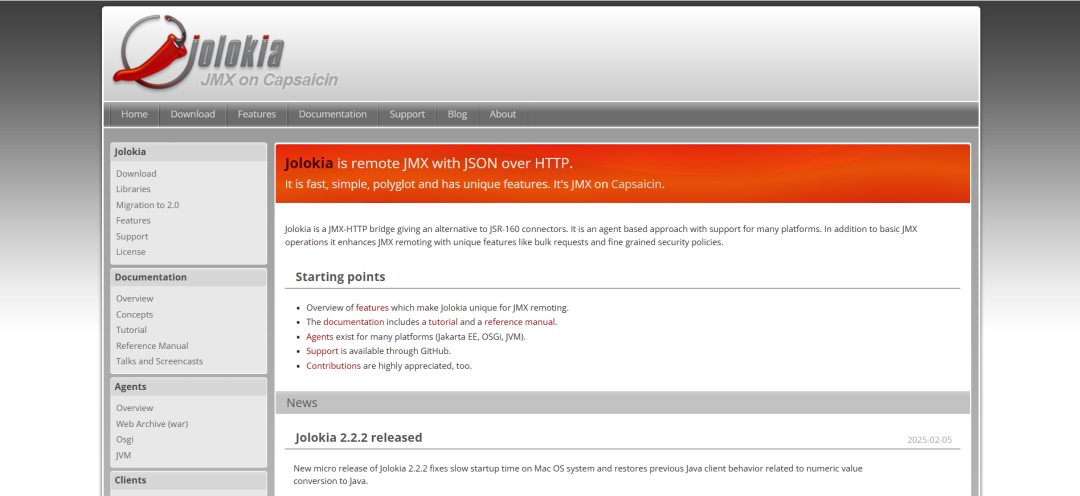Click the news date 2025-02-05

[x=929, y=440]
